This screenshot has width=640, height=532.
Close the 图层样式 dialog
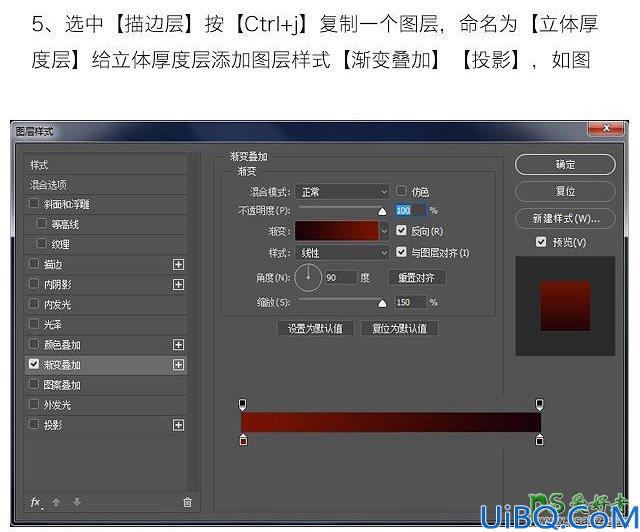tap(606, 128)
